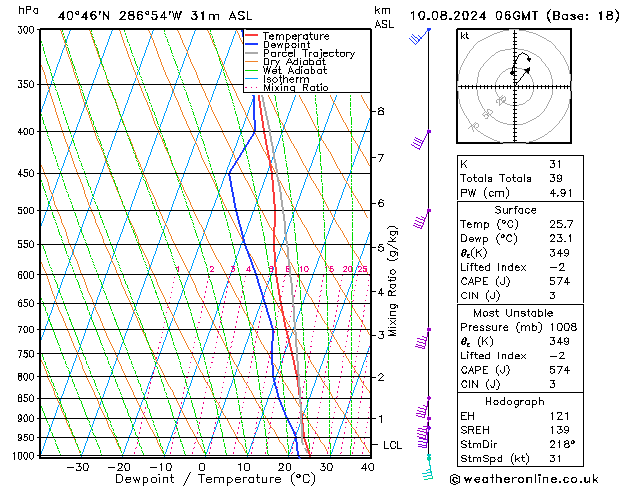Click the gray line swatch beside Parcel Trajectory

(x=251, y=53)
